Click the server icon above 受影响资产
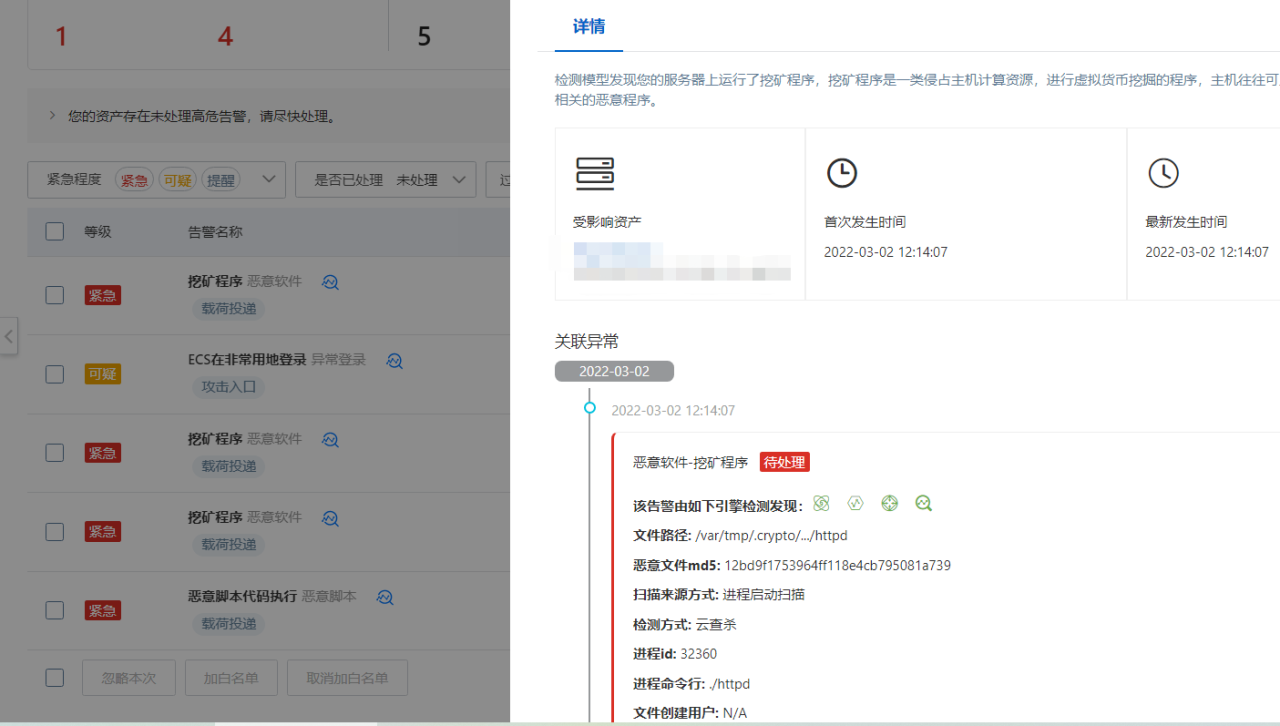 [595, 172]
